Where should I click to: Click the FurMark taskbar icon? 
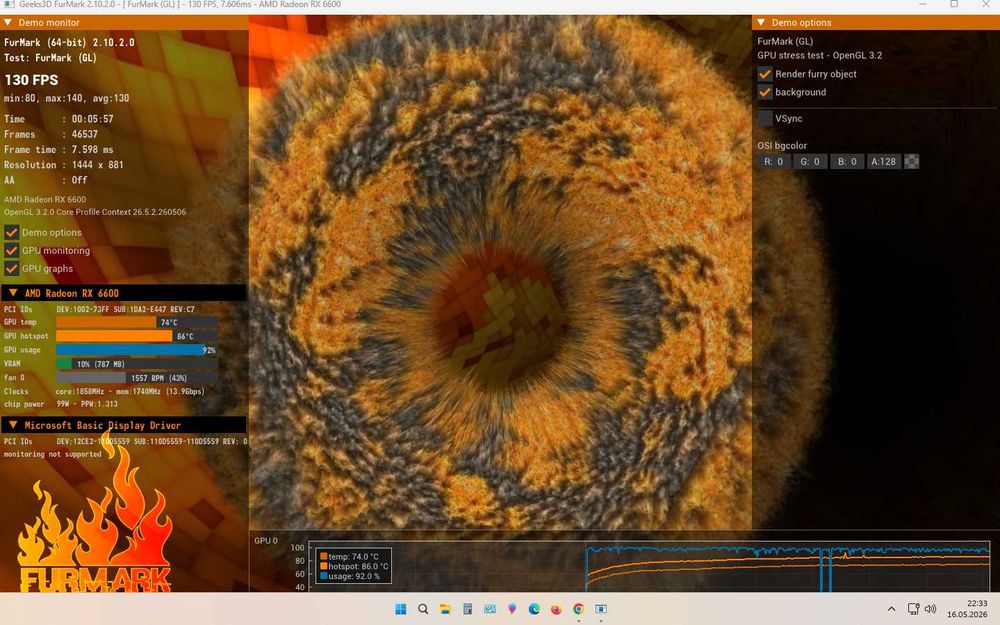click(x=601, y=609)
